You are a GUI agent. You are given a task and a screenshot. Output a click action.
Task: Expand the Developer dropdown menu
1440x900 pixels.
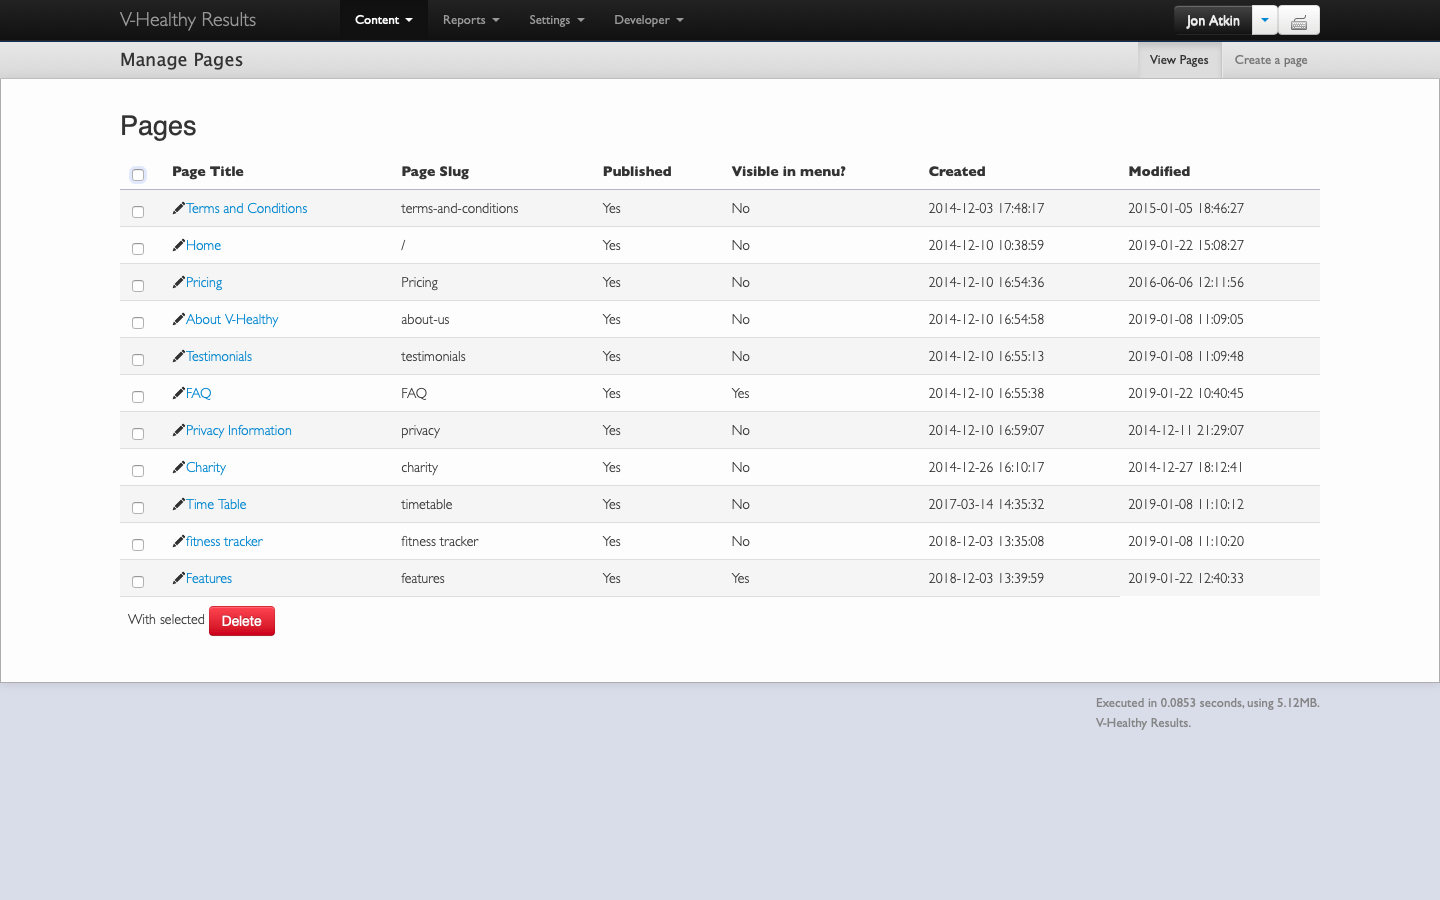(649, 20)
